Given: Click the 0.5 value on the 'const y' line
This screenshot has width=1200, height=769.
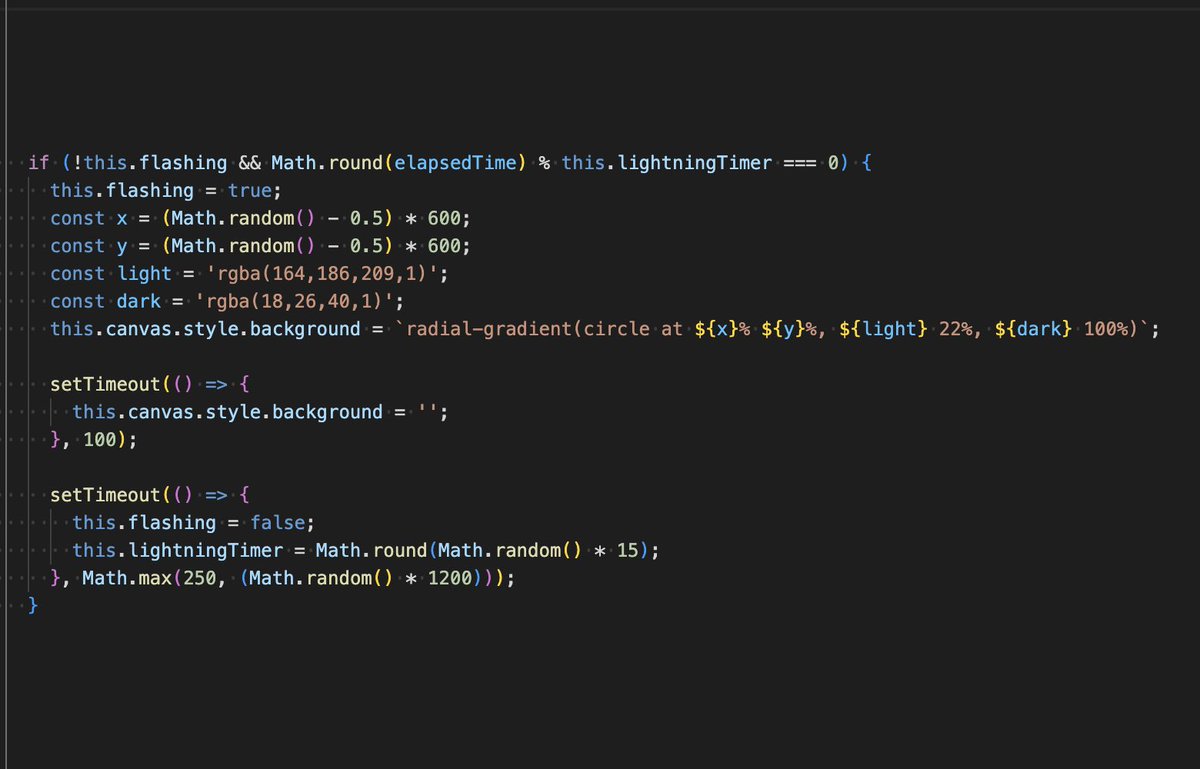Looking at the screenshot, I should point(365,246).
